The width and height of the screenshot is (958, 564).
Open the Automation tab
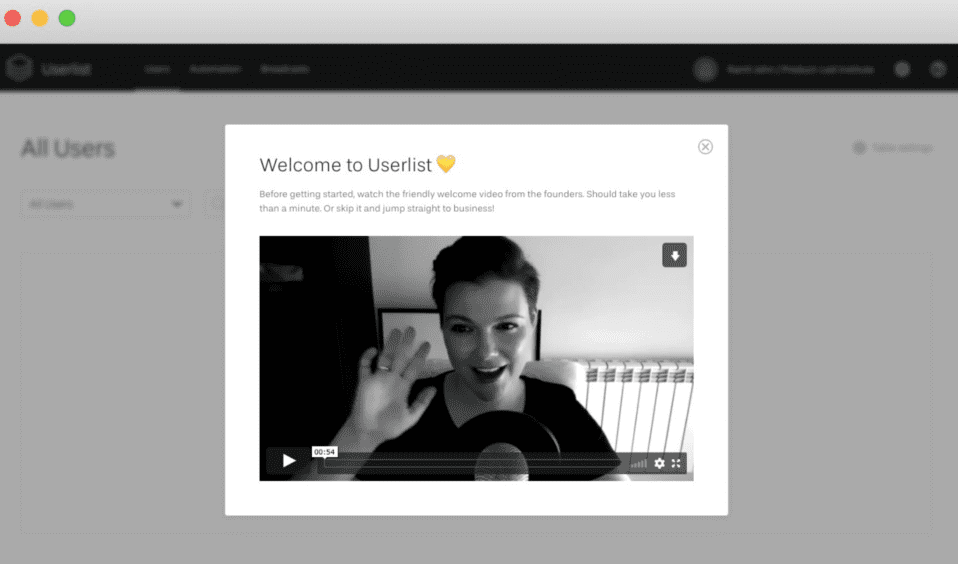pos(215,70)
